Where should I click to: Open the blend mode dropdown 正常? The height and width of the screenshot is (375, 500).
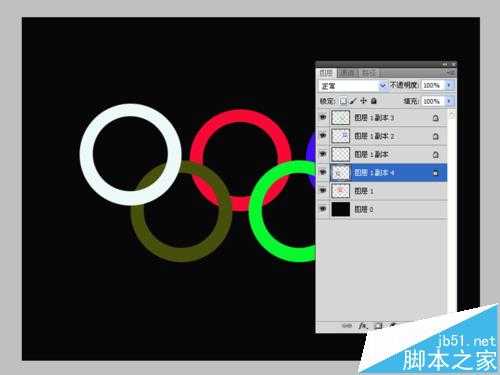pos(353,86)
